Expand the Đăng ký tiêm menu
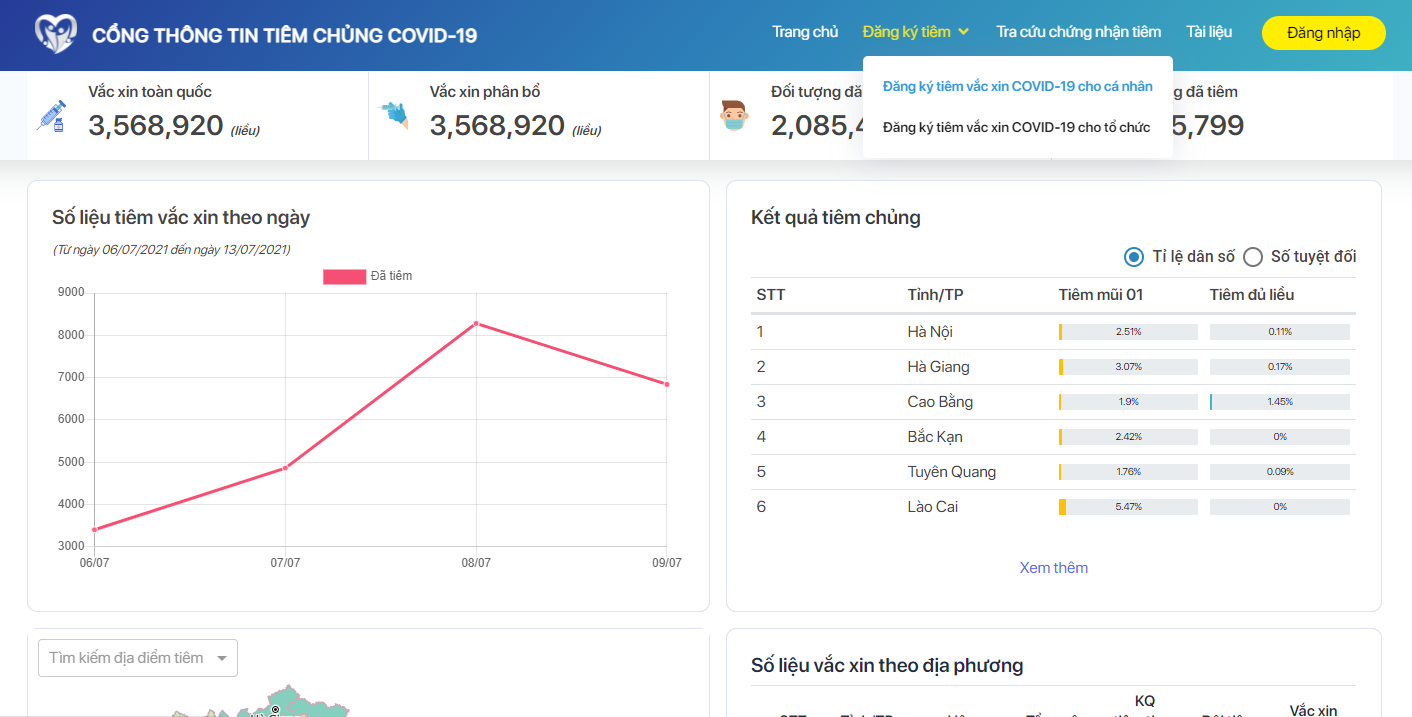Image resolution: width=1412 pixels, height=717 pixels. click(x=906, y=32)
